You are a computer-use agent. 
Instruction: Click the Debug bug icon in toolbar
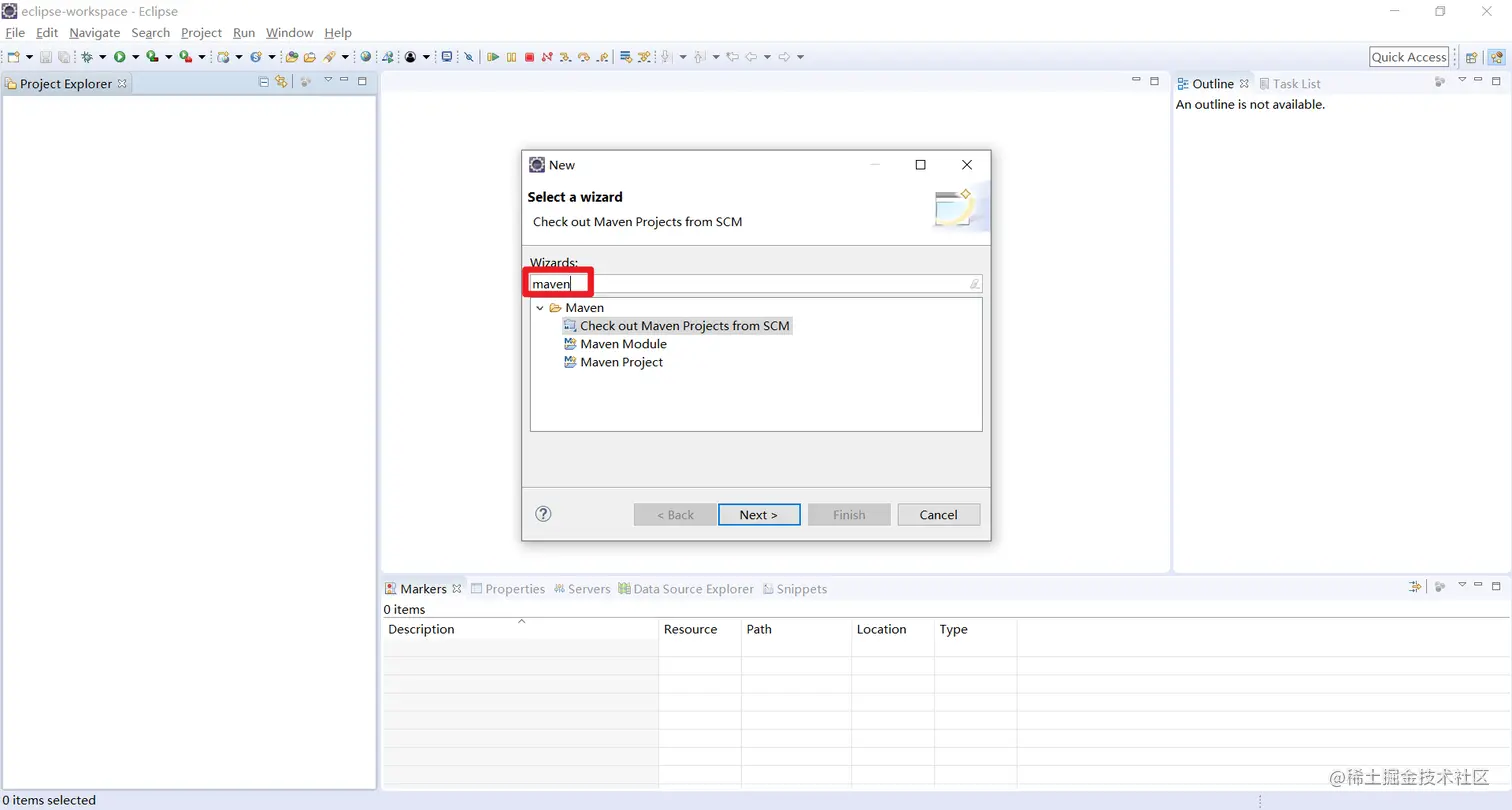(87, 57)
